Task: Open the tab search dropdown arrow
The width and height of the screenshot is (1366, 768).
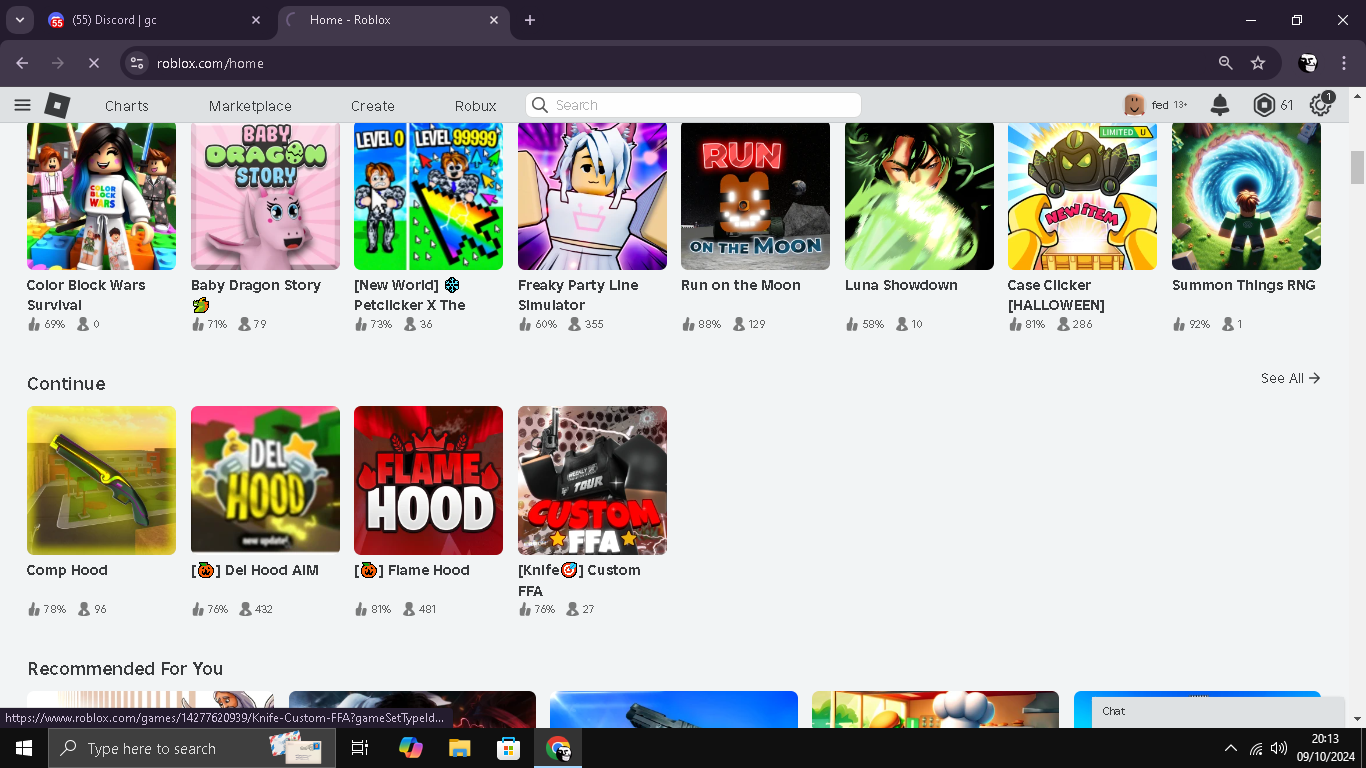Action: [19, 20]
